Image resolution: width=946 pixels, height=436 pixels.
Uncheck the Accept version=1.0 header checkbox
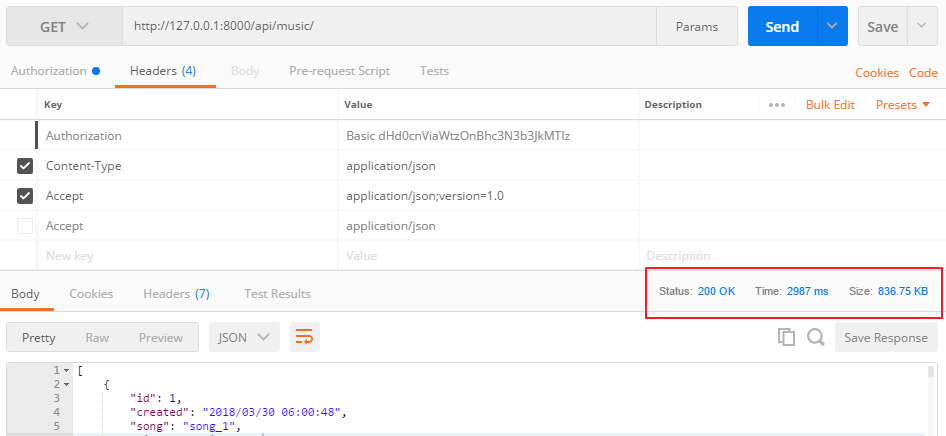[25, 196]
